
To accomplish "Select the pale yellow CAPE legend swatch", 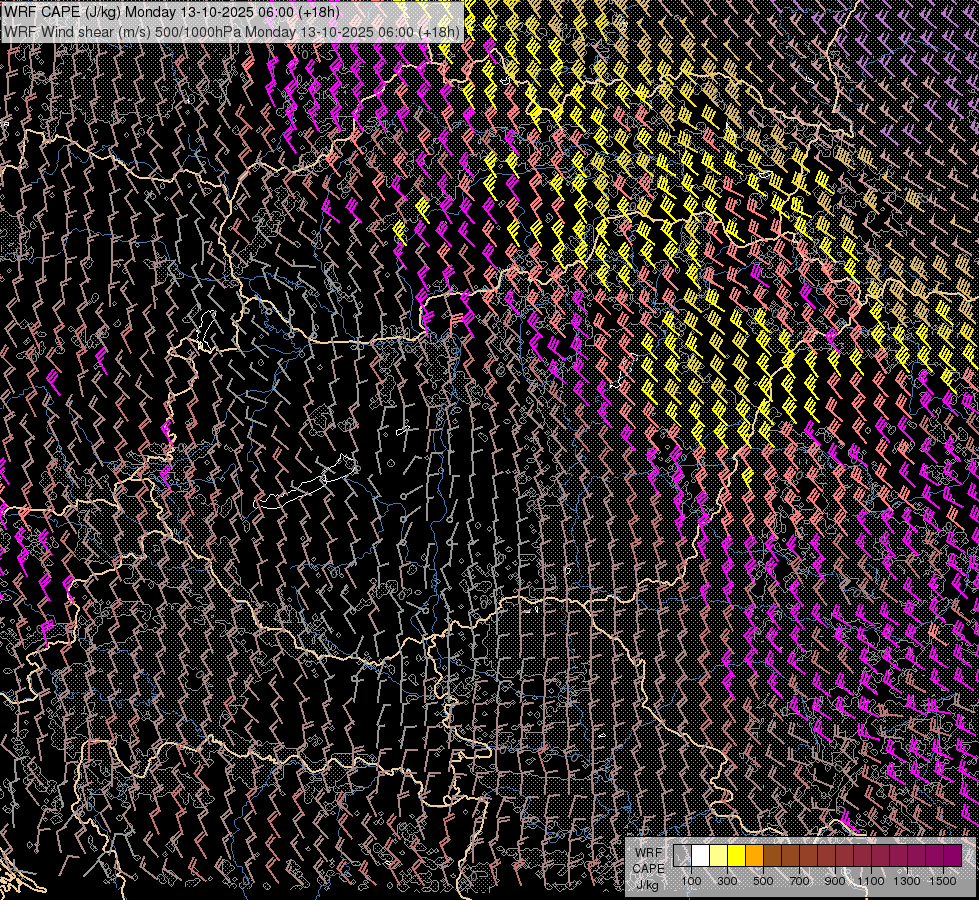I will (x=718, y=856).
